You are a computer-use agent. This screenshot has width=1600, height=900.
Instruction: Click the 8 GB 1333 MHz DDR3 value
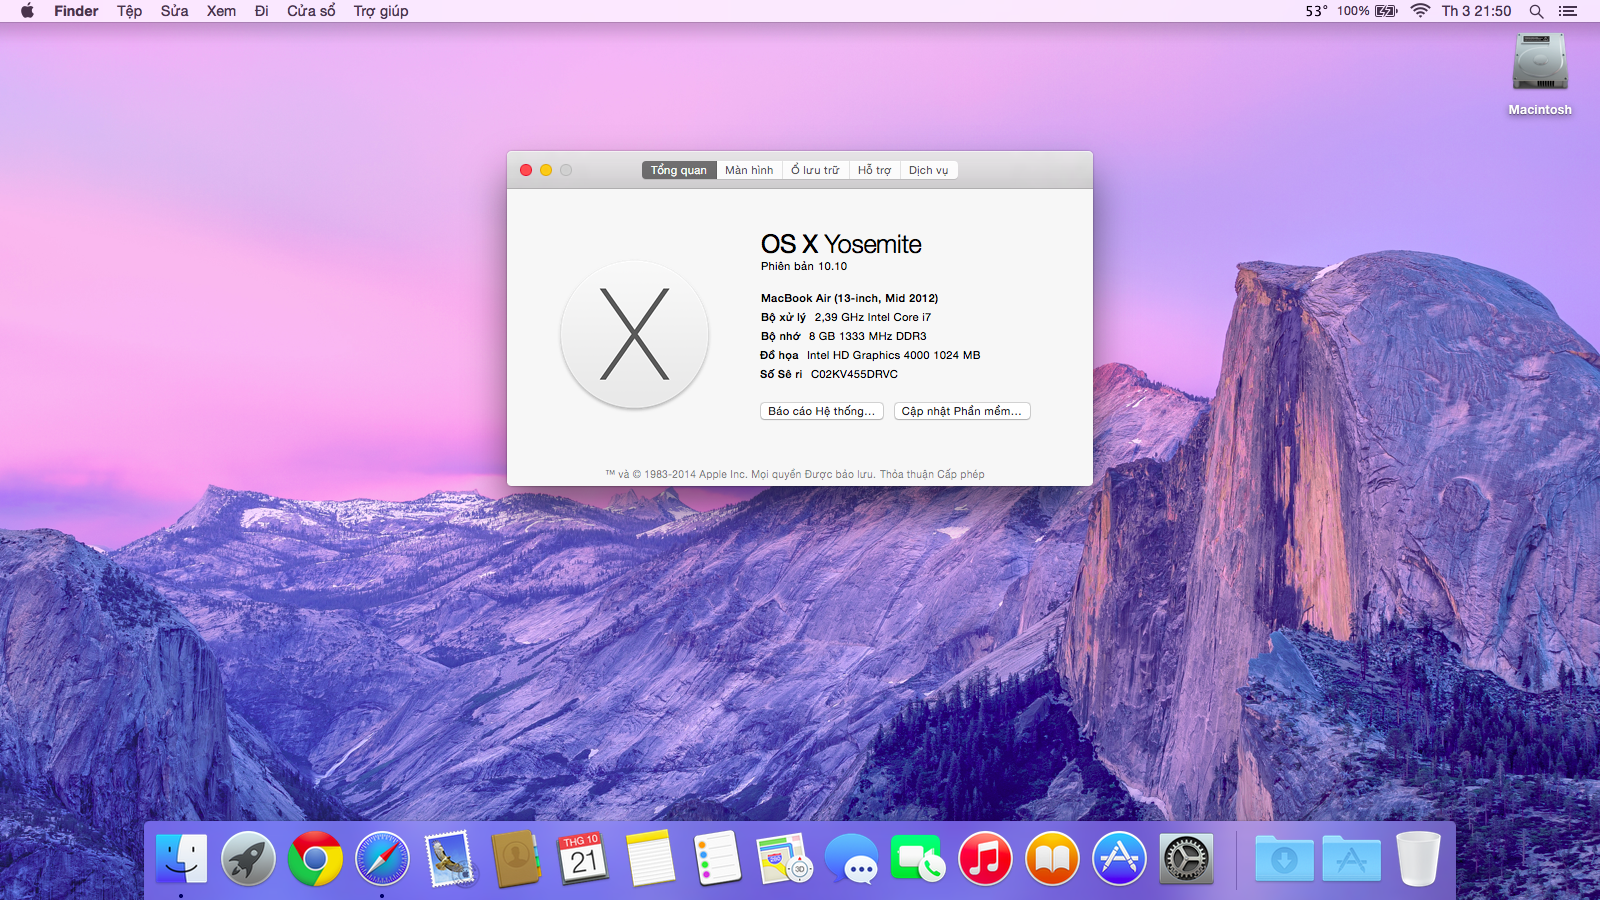click(867, 336)
